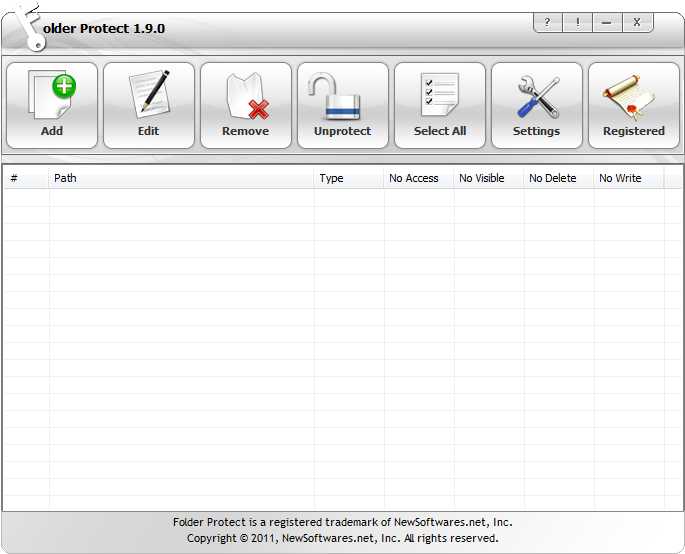
Task: Click the Folder Protect trademark notice text
Action: [342, 522]
